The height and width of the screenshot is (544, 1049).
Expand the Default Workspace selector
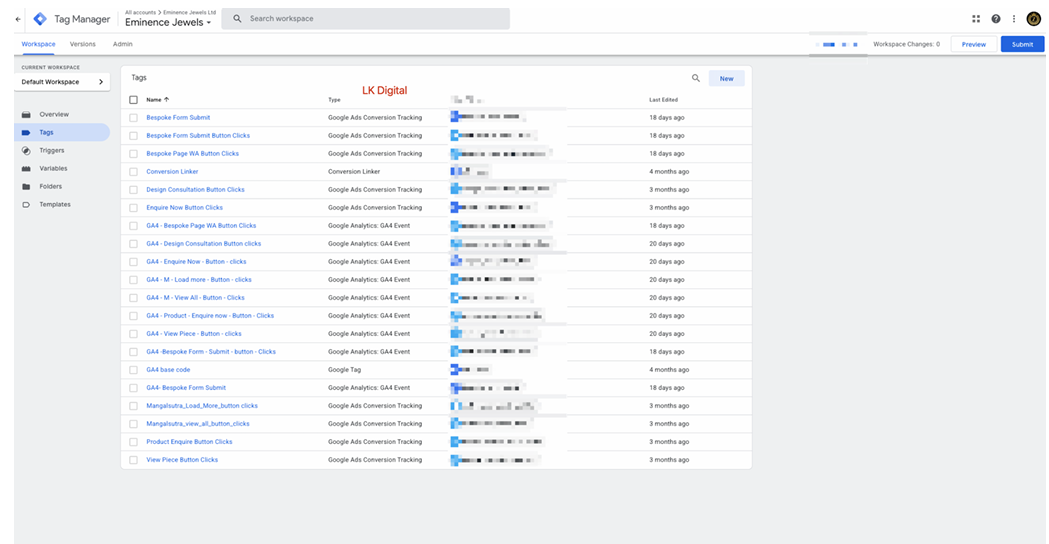62,82
